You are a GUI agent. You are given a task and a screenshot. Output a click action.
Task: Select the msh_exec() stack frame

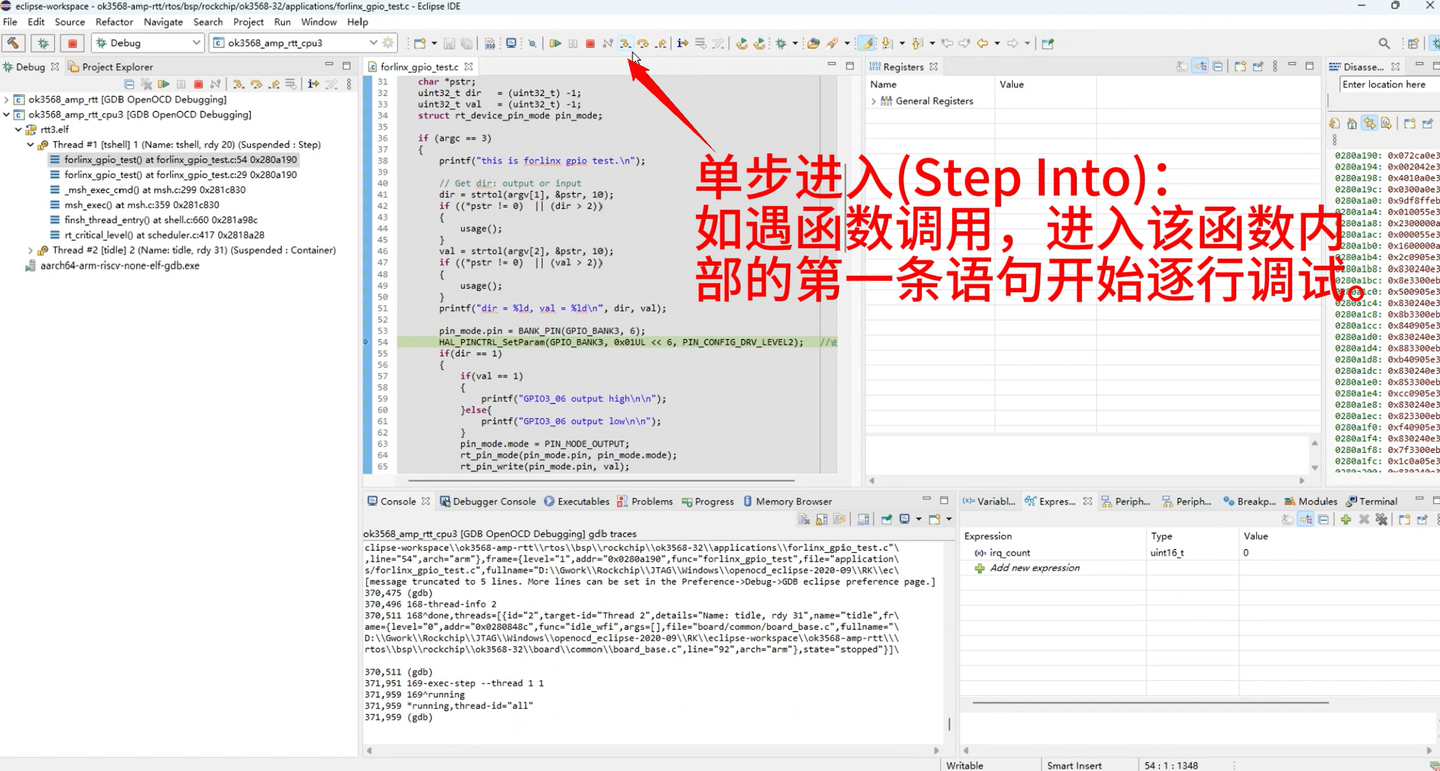tap(148, 205)
